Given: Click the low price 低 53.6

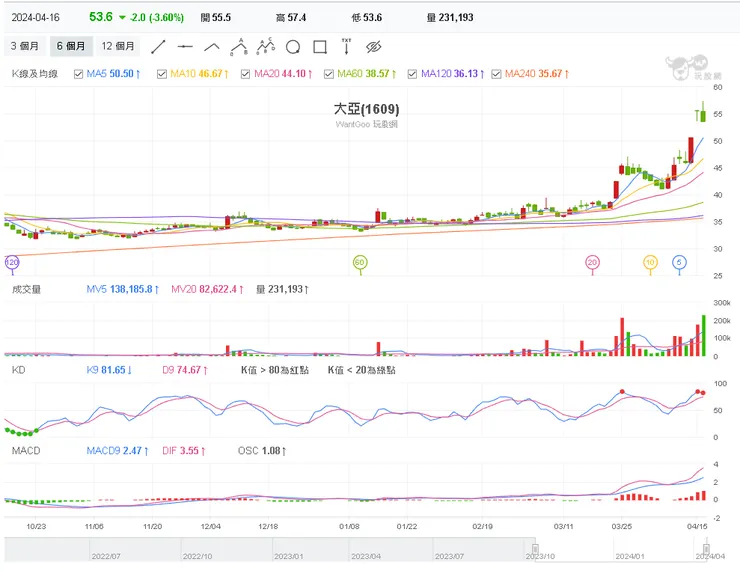Looking at the screenshot, I should (367, 17).
